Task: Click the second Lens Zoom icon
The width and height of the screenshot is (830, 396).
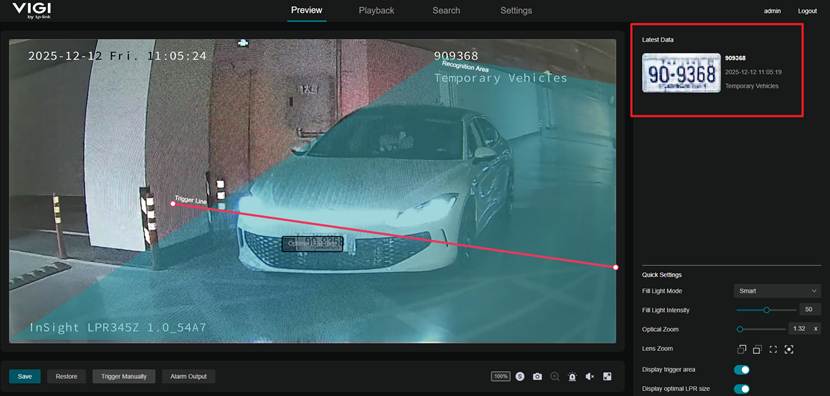Action: click(757, 349)
